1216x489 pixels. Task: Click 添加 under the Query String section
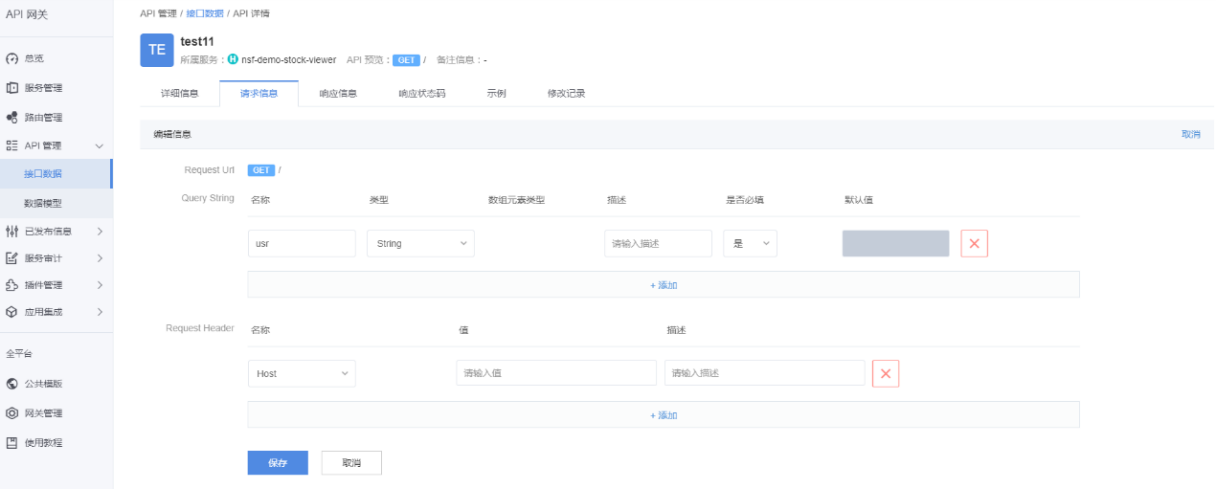pos(663,285)
